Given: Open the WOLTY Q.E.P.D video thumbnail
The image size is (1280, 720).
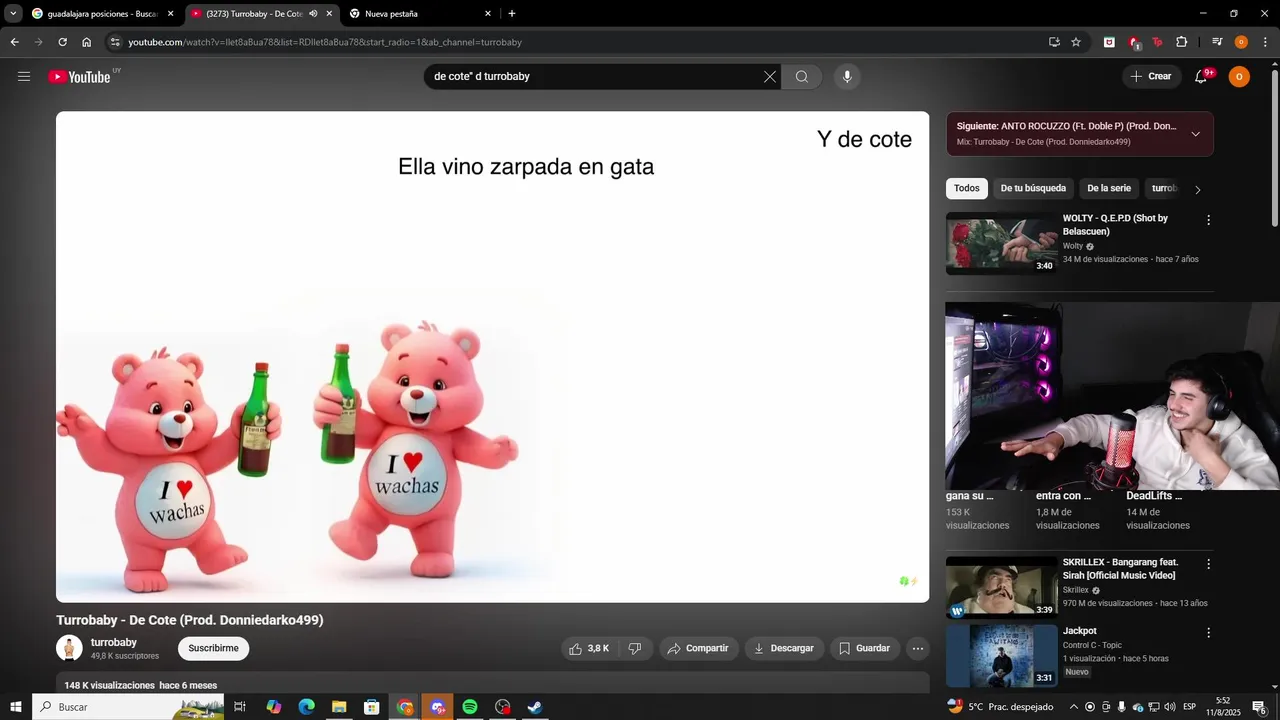Looking at the screenshot, I should [x=1001, y=243].
